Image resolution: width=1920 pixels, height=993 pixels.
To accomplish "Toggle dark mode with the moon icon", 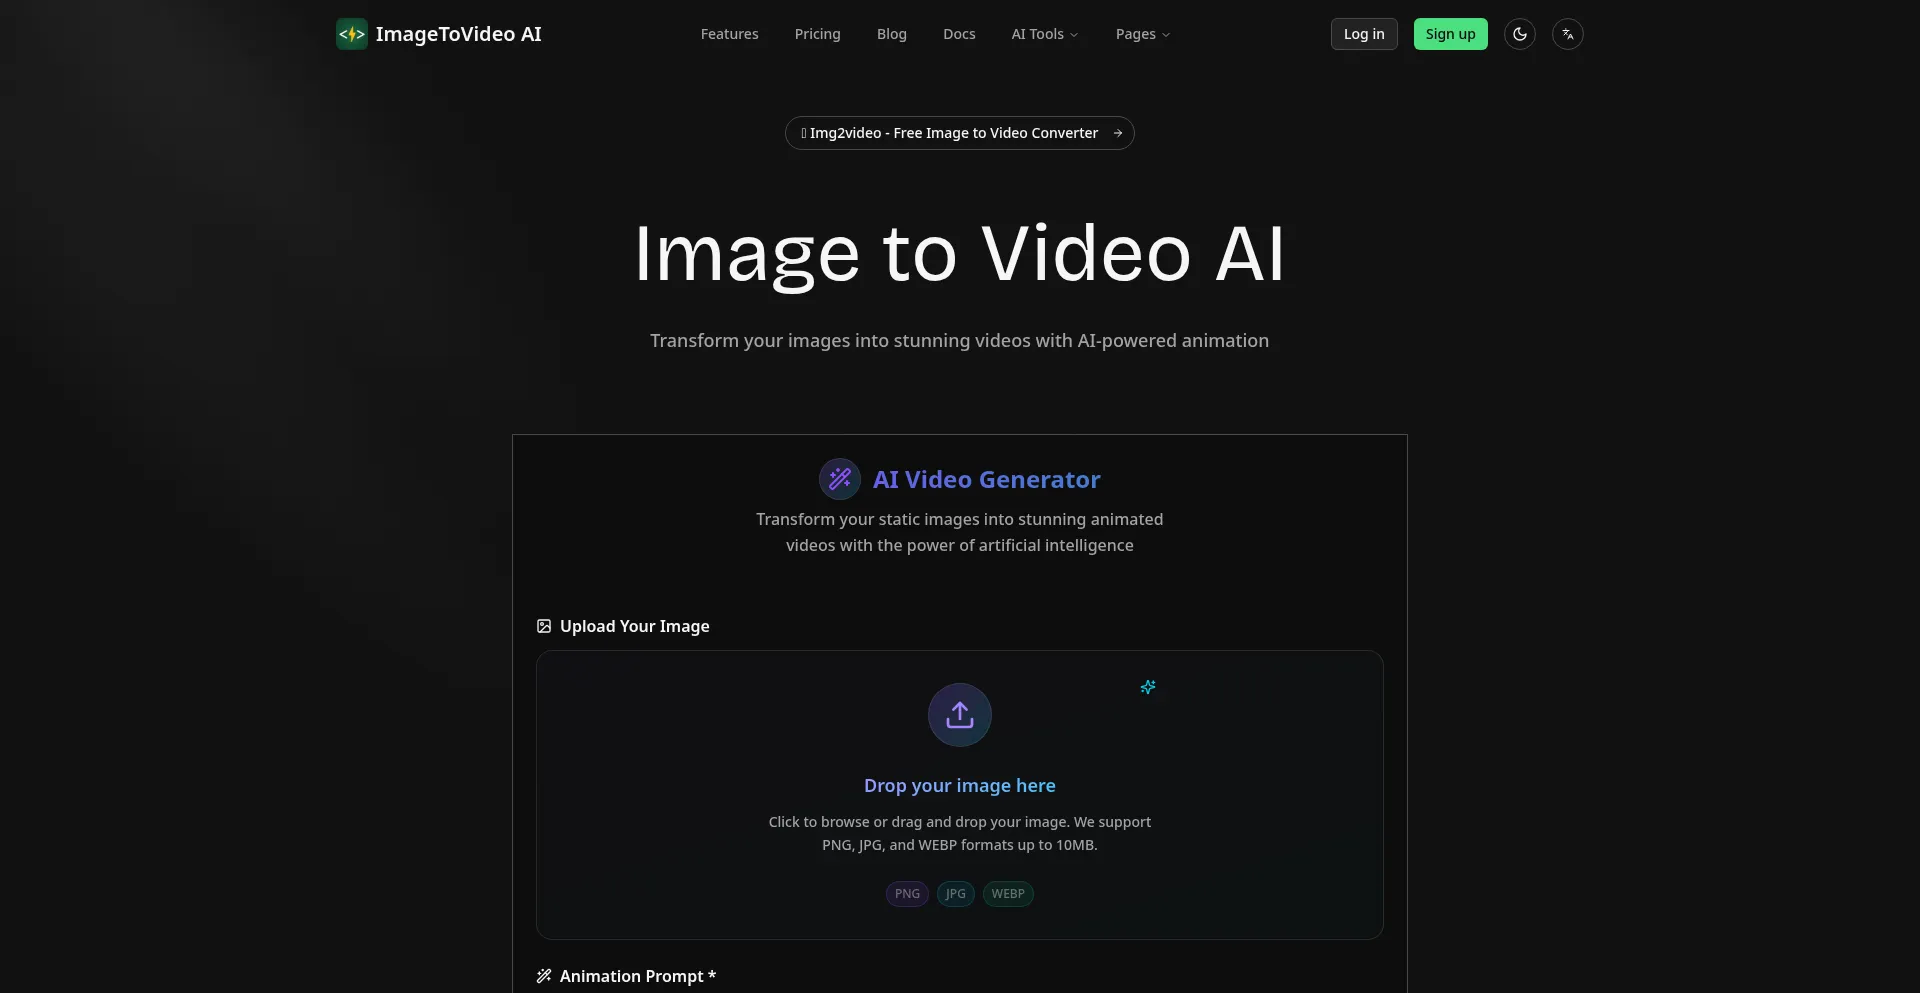I will (1519, 34).
